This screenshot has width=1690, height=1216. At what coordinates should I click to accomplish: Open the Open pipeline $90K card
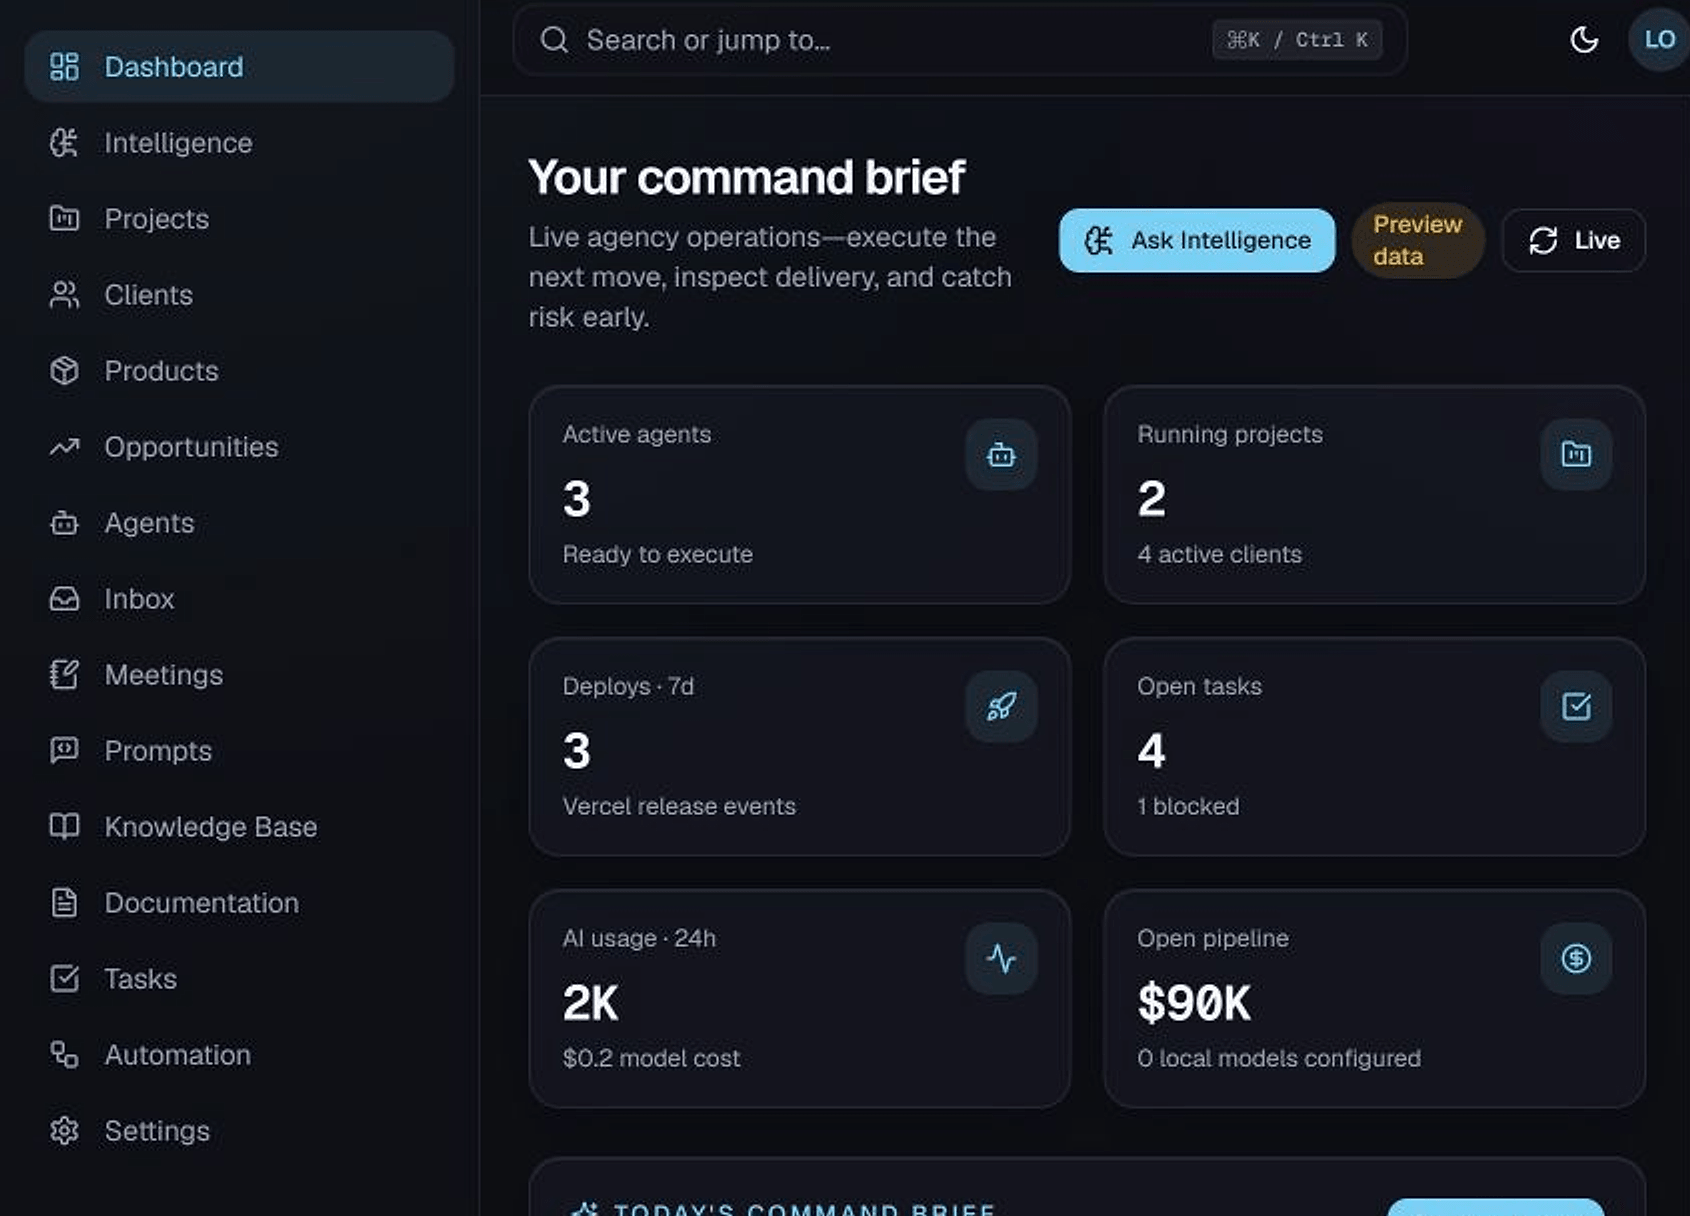point(1375,999)
